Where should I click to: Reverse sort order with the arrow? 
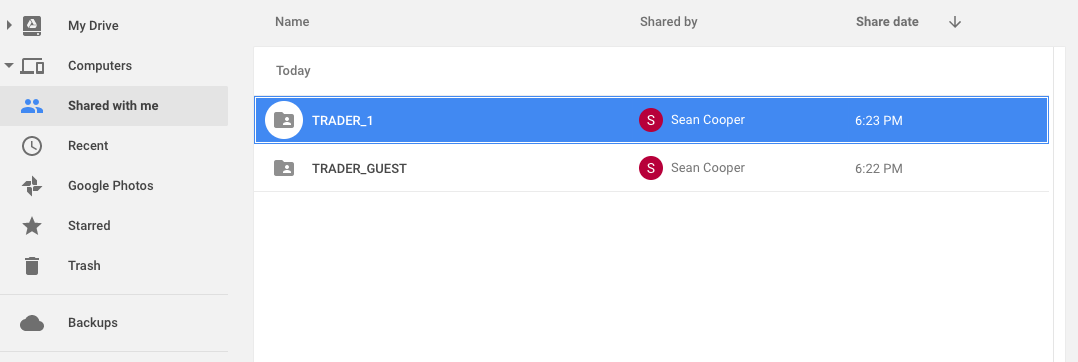[x=954, y=22]
